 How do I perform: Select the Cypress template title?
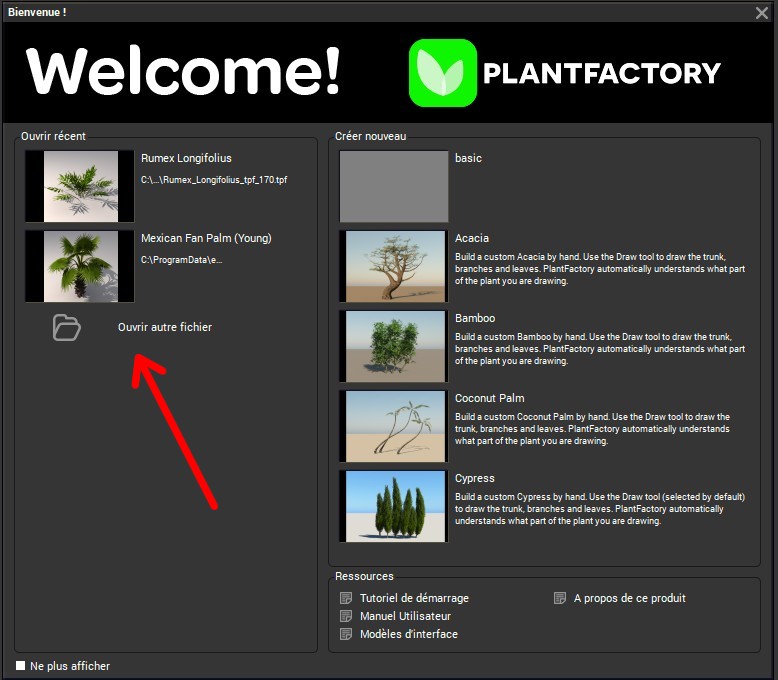point(475,478)
